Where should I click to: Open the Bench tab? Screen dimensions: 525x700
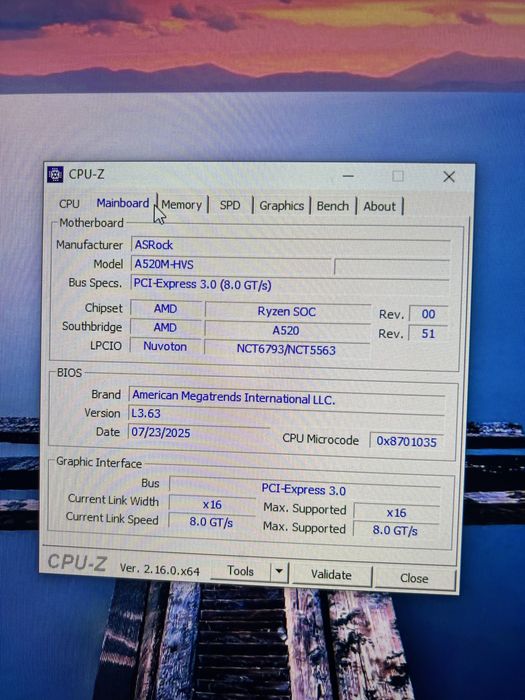pos(333,206)
